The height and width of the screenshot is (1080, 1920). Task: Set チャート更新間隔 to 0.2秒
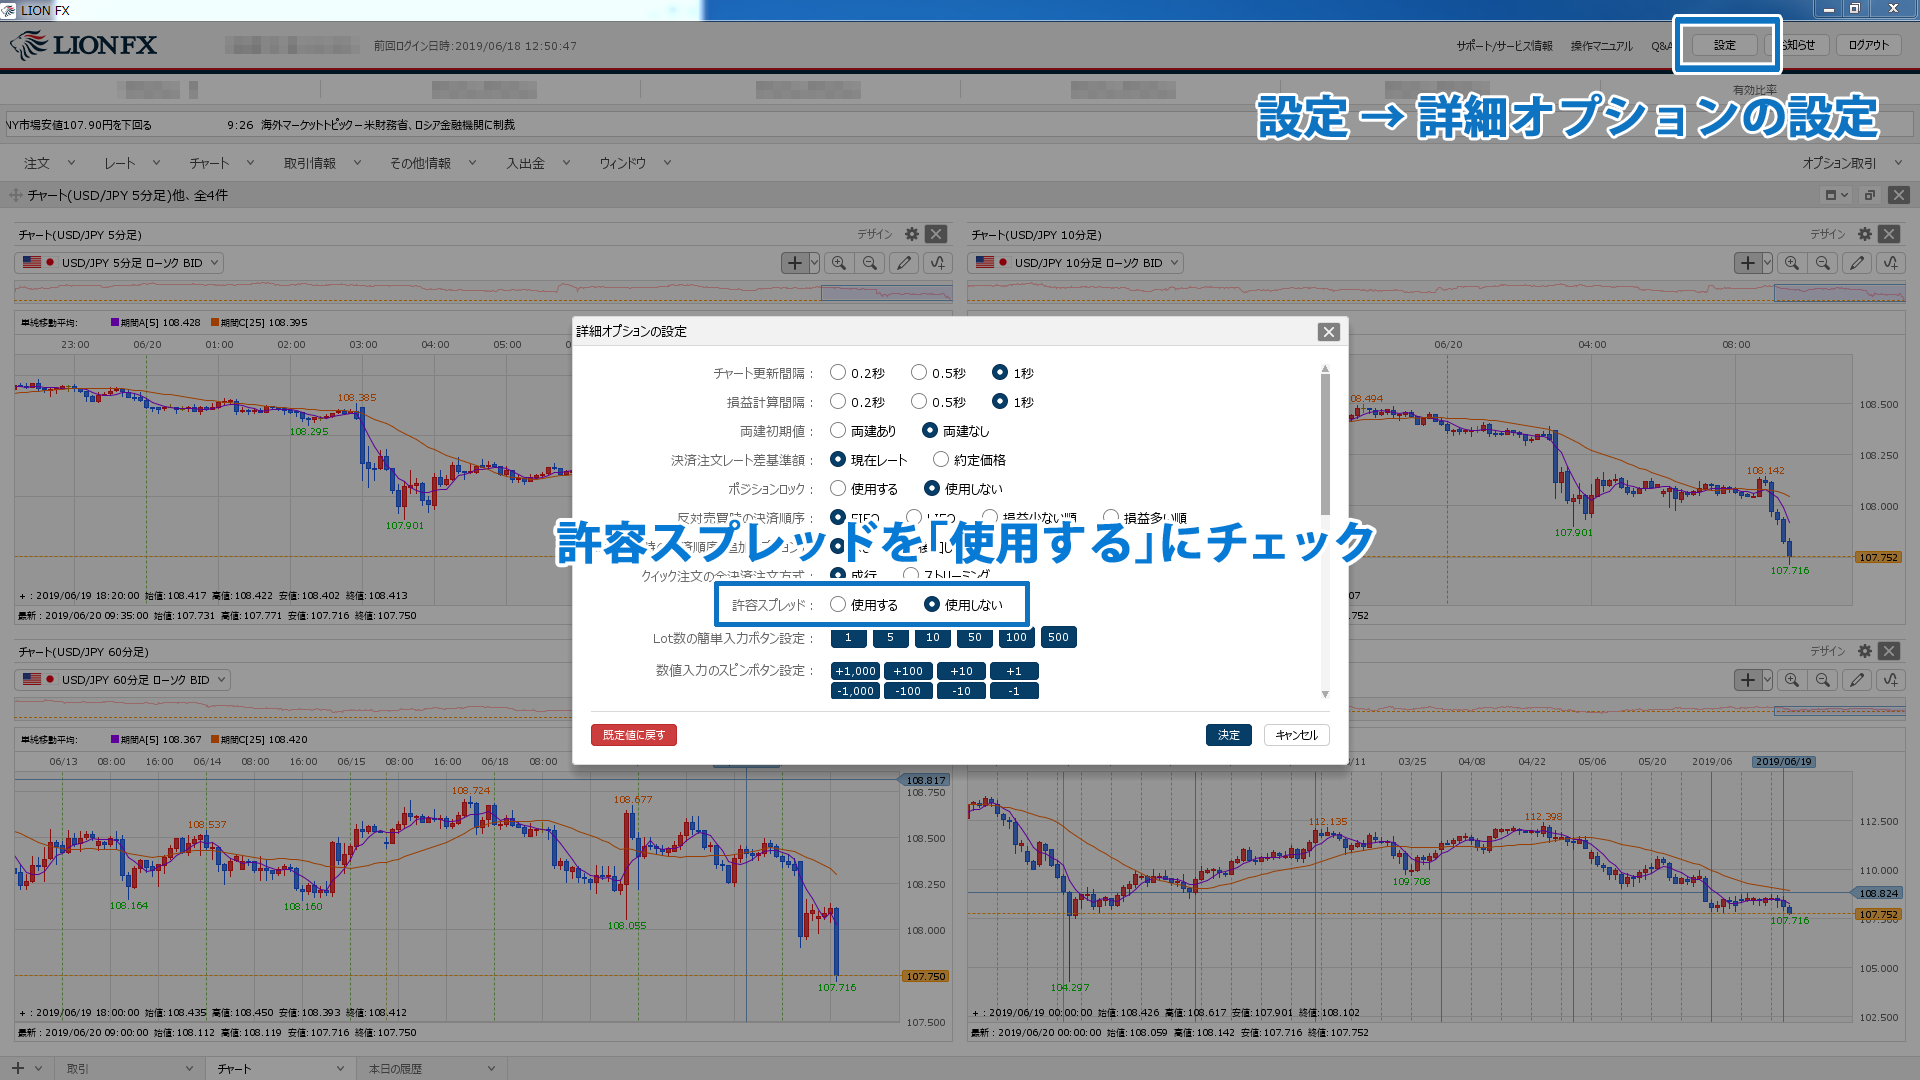(x=838, y=372)
